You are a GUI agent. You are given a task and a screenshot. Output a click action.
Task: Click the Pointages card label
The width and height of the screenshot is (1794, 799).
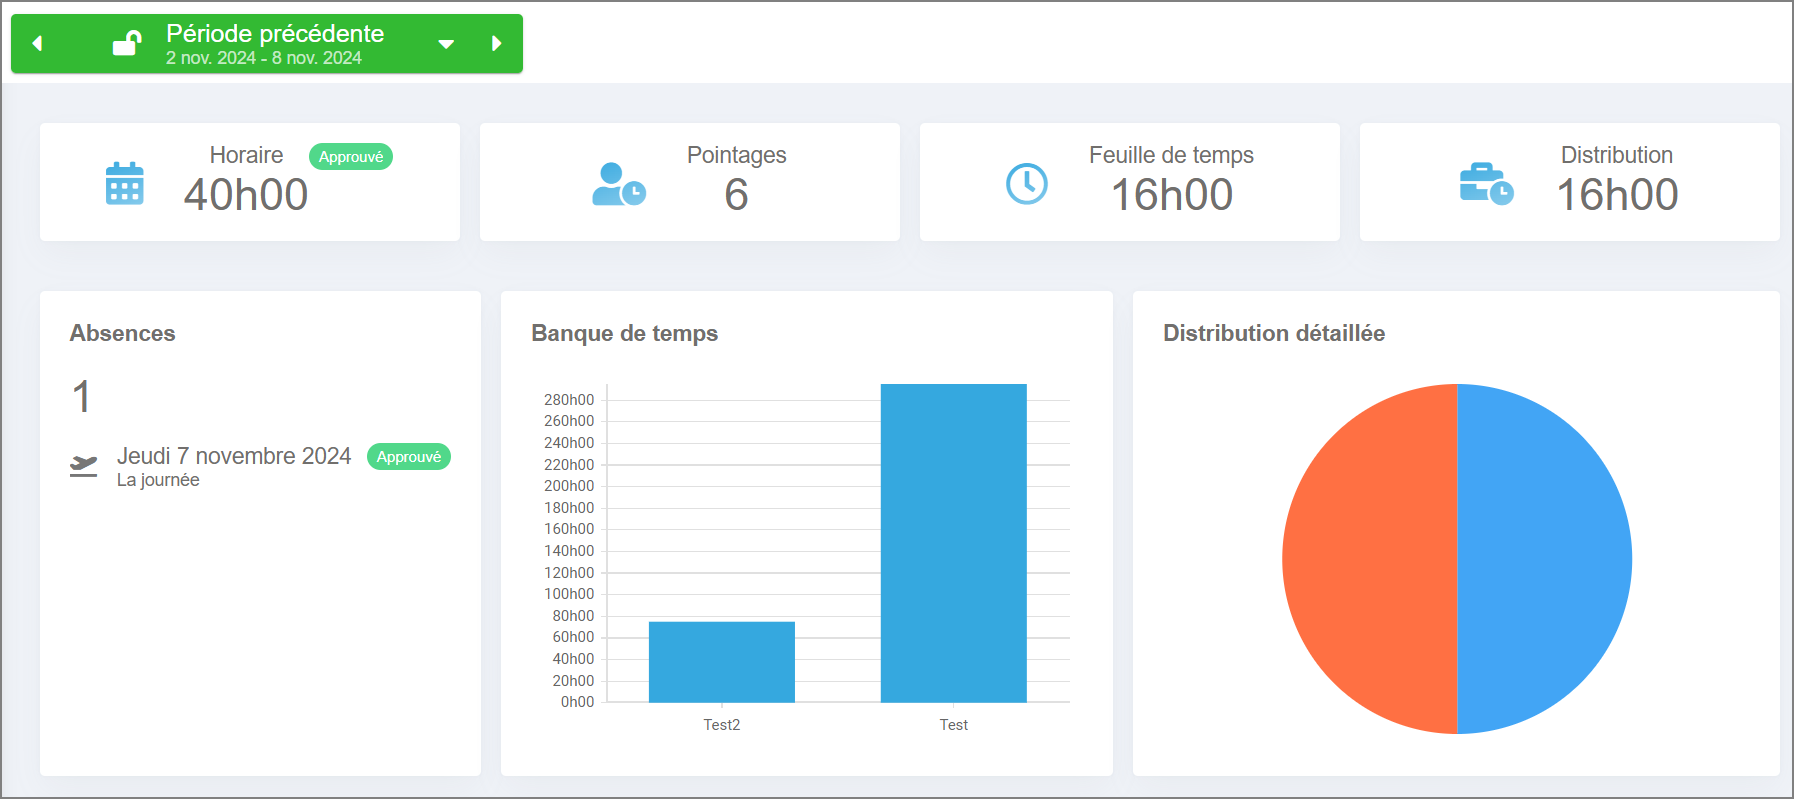pos(737,155)
